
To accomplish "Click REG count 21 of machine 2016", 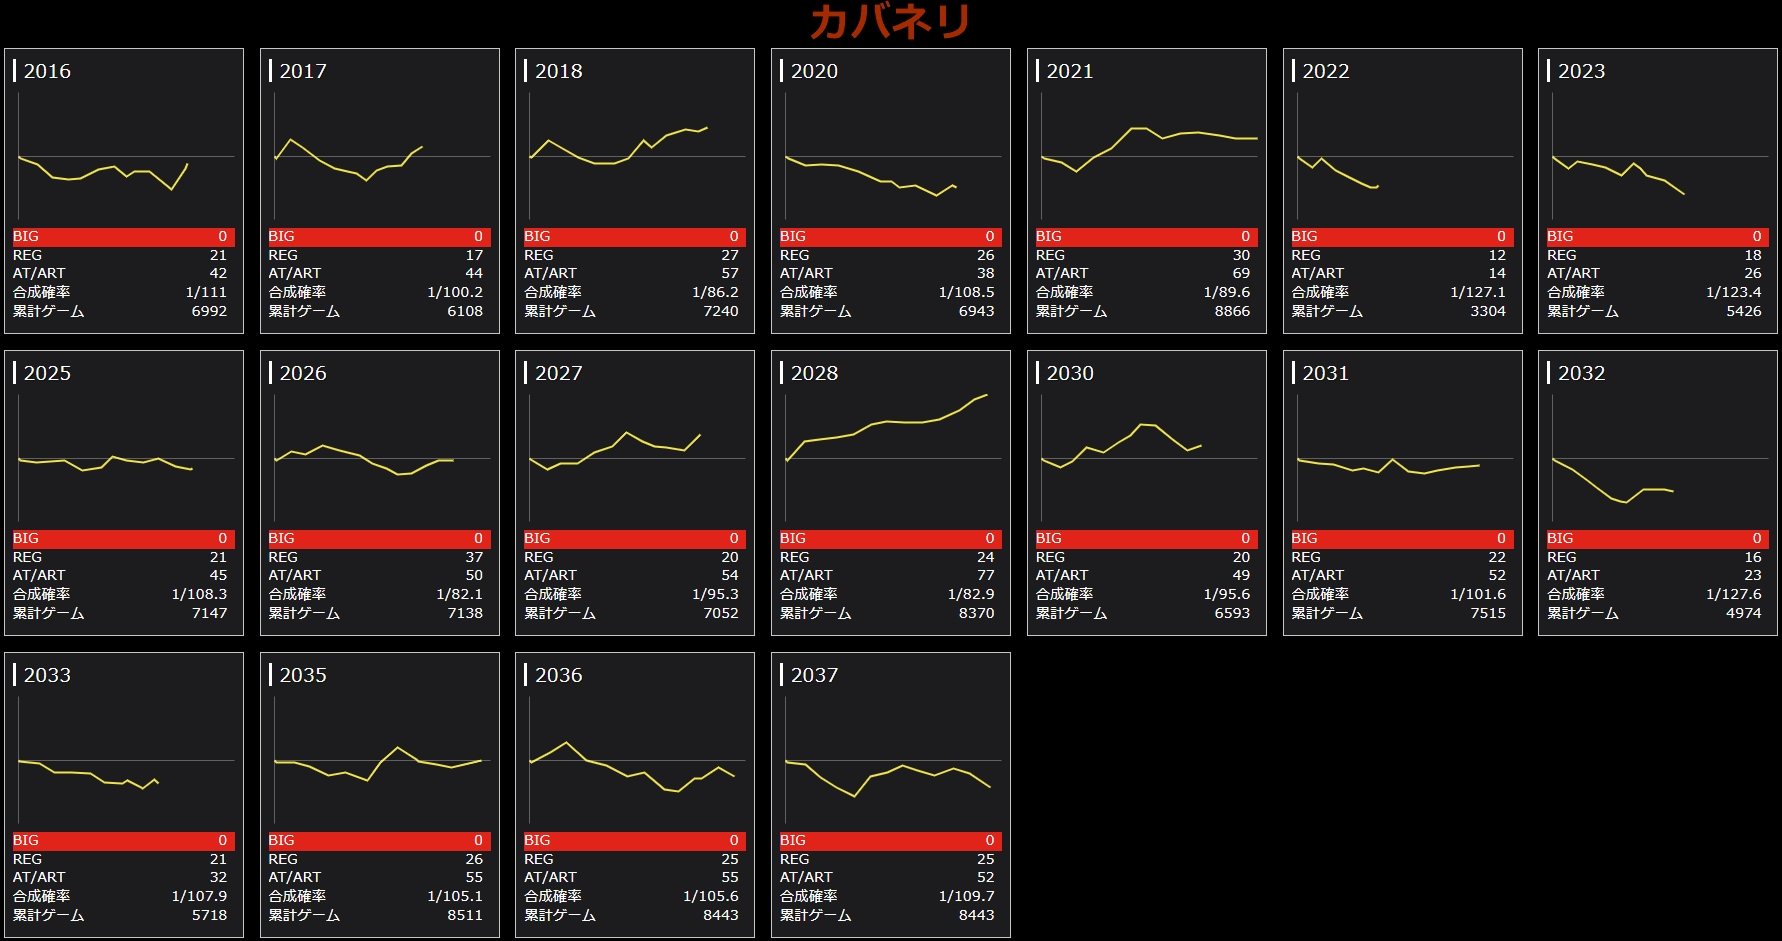I will pos(218,255).
